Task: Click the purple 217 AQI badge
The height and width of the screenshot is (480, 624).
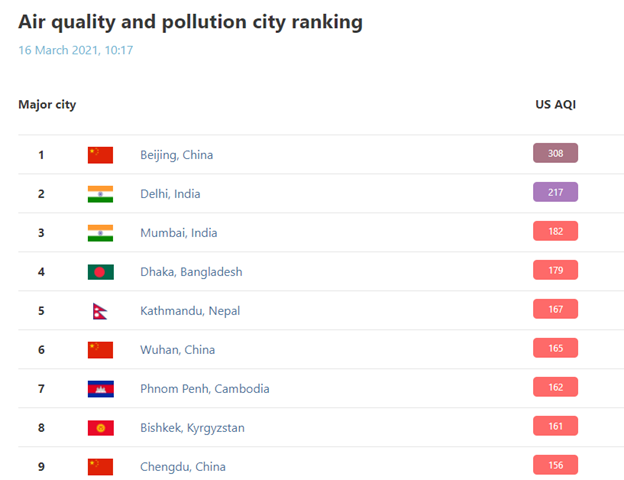Action: 556,192
